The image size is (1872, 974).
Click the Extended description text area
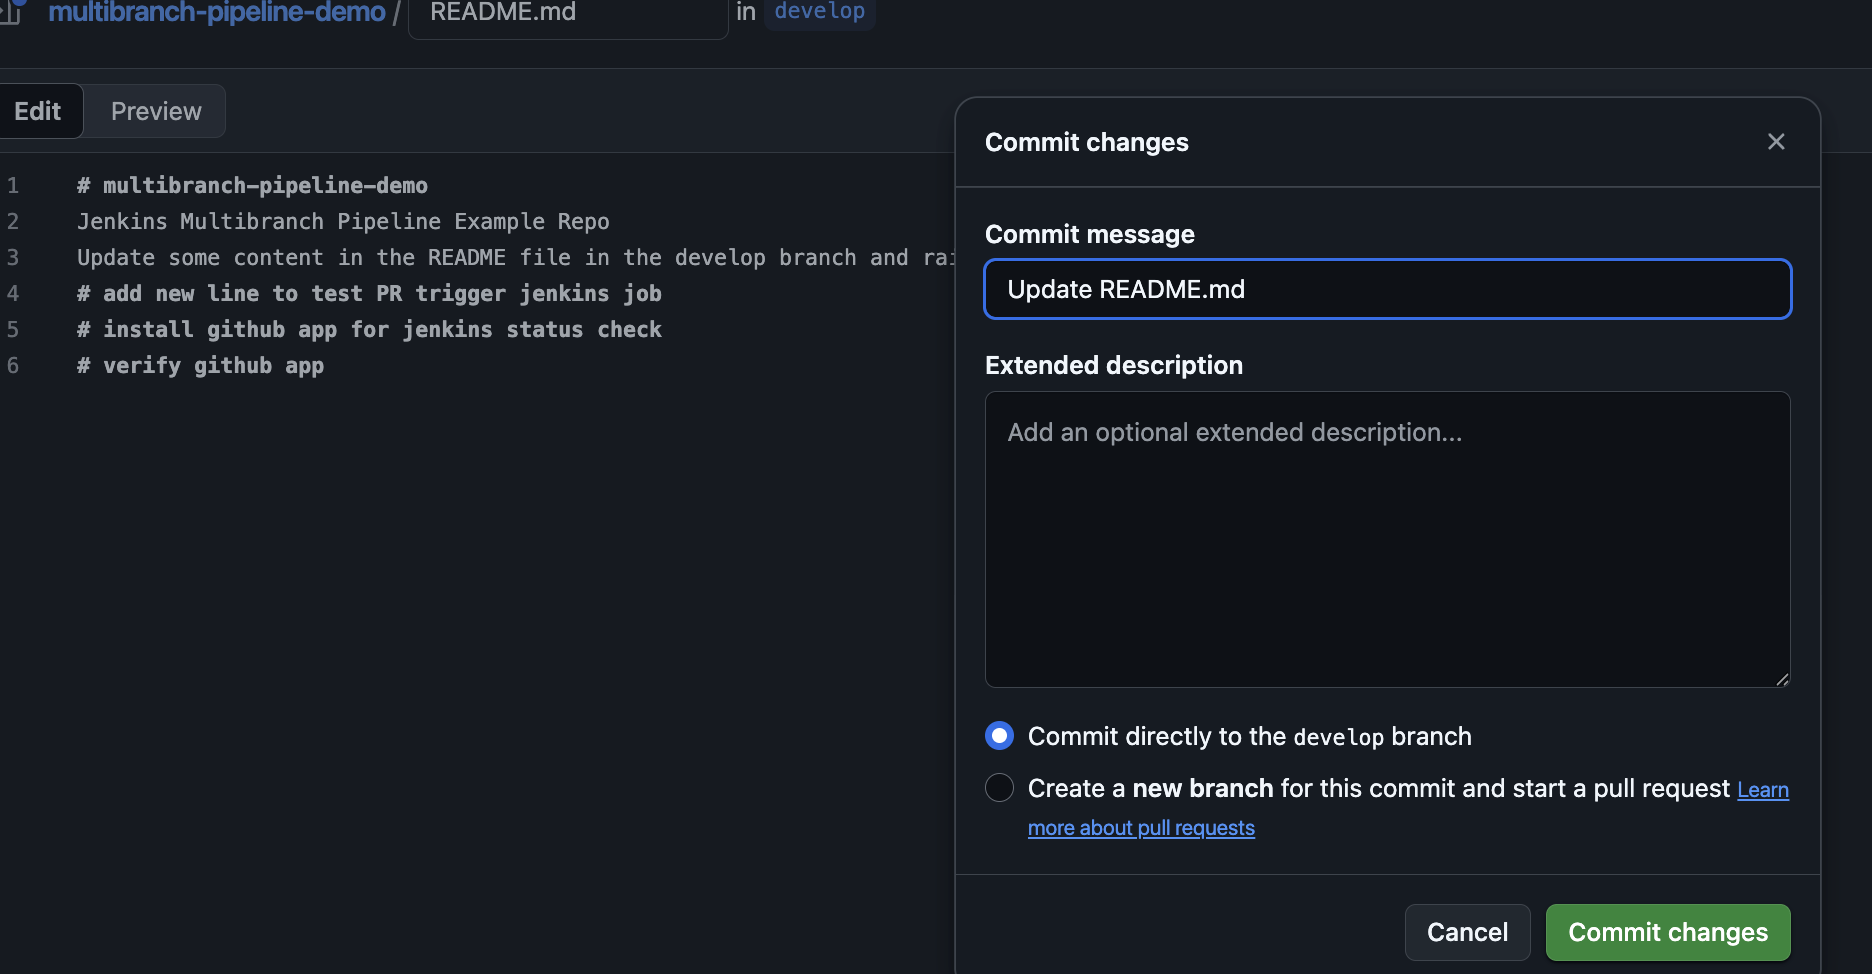click(1388, 539)
